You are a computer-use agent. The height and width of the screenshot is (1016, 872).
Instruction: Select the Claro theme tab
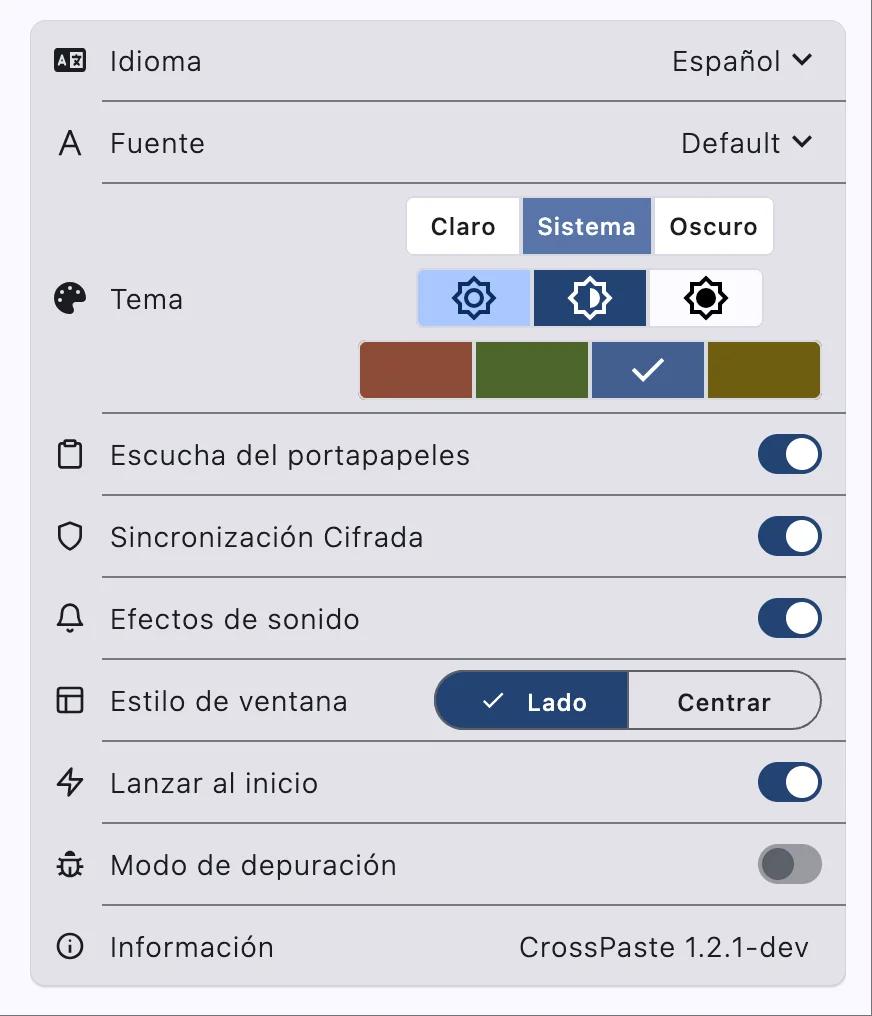tap(462, 226)
